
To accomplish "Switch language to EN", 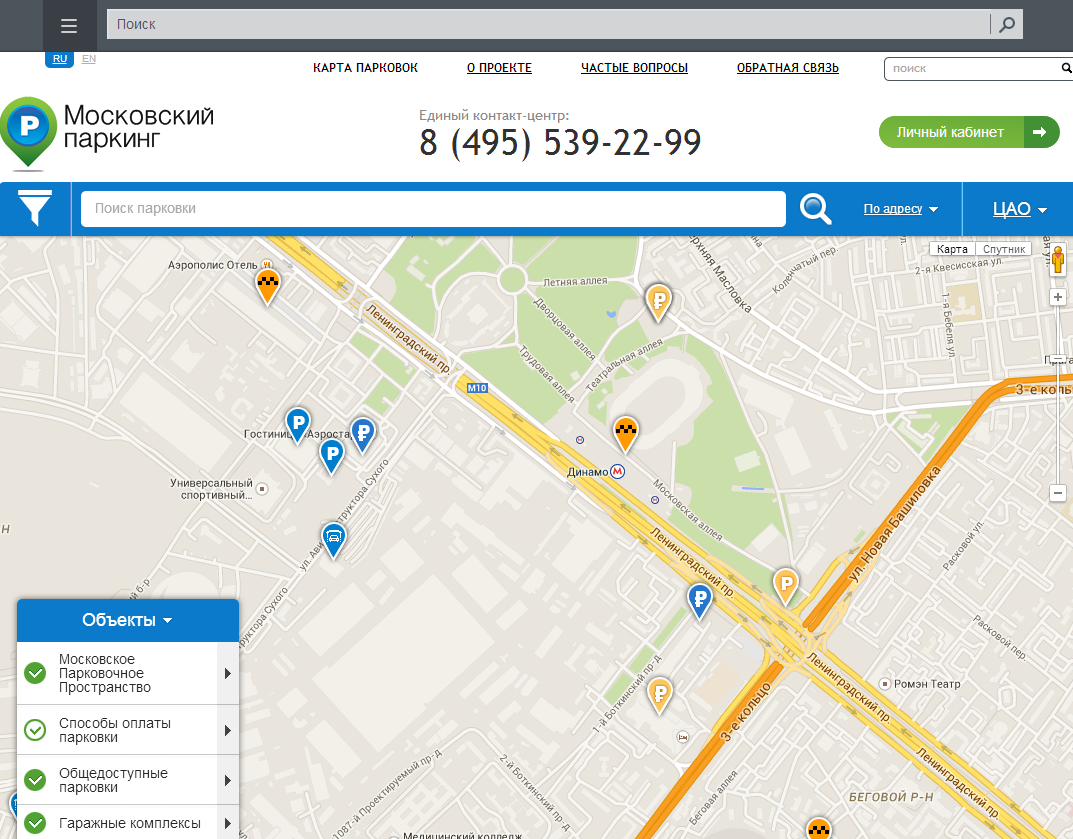I will coord(89,59).
